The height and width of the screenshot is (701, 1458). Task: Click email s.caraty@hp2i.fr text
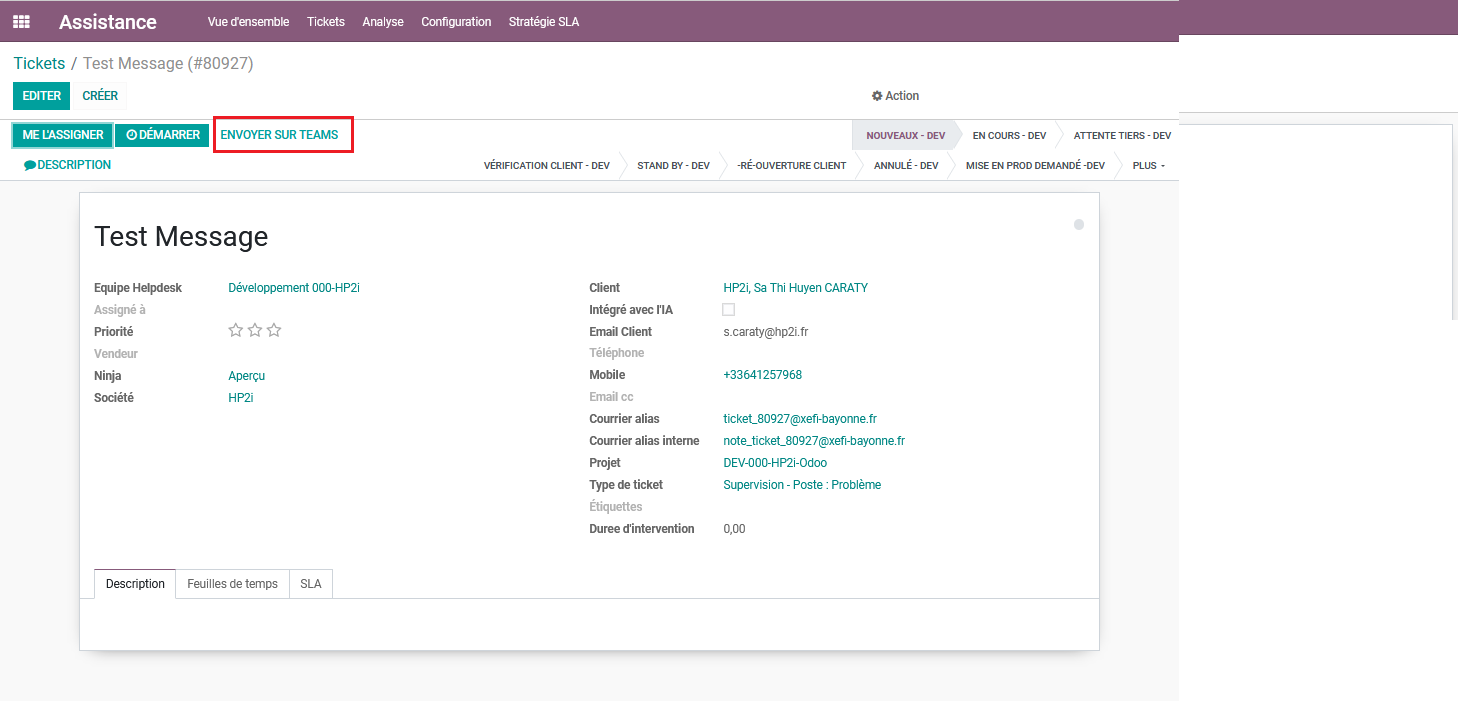tap(765, 332)
